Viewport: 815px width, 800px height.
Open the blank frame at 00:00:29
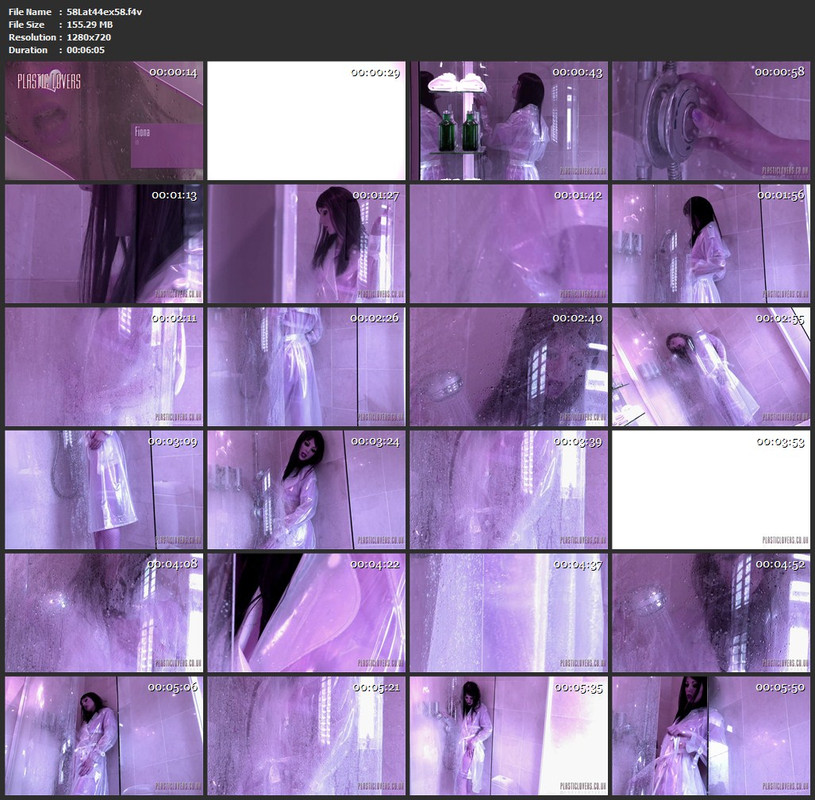pos(306,121)
